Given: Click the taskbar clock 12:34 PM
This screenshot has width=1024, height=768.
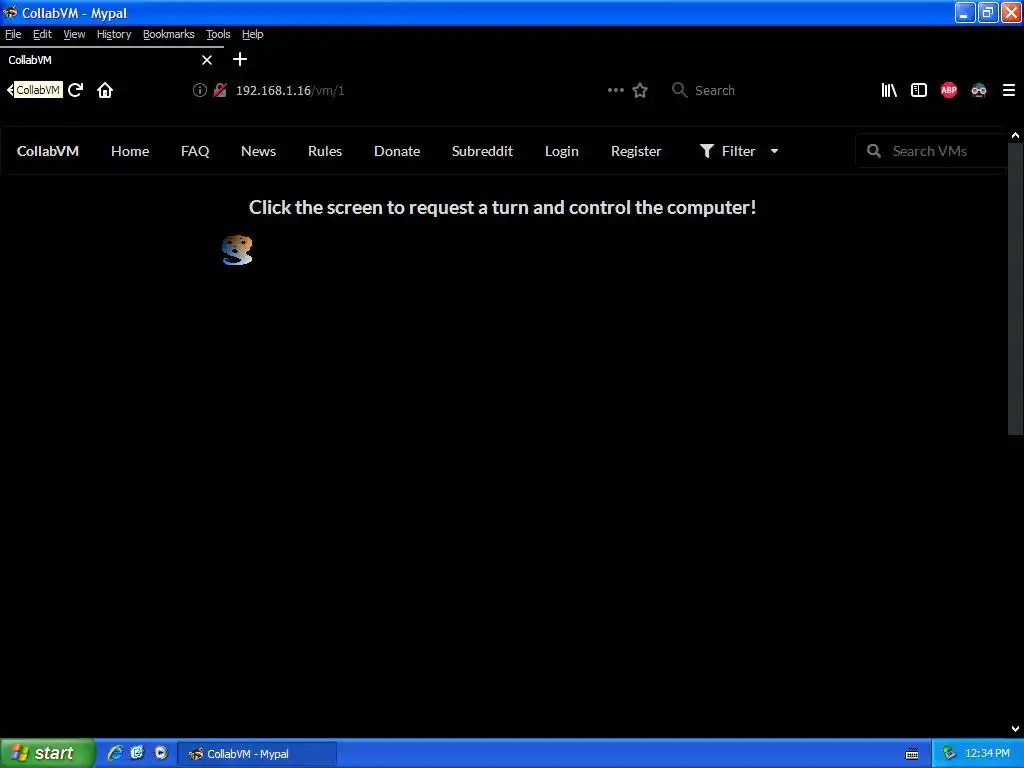Looking at the screenshot, I should pyautogui.click(x=987, y=754).
